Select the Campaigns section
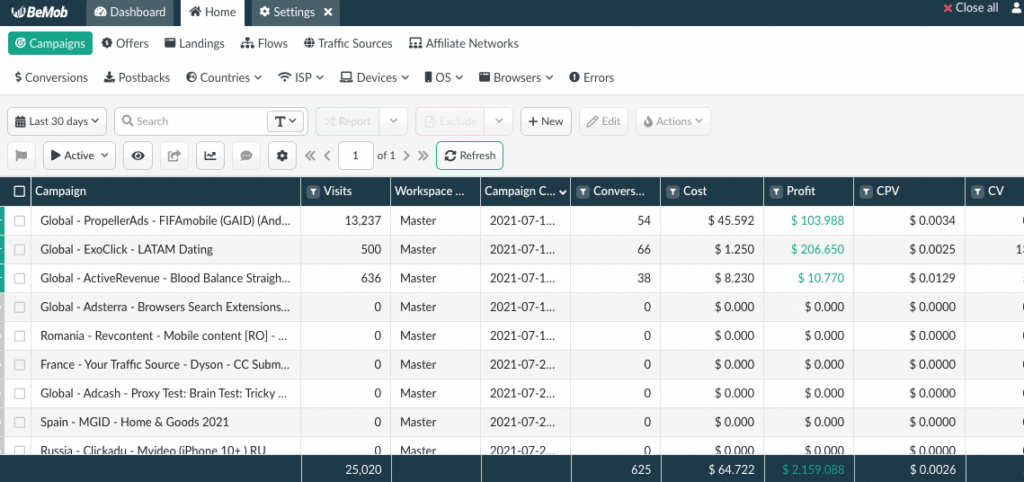 [x=50, y=43]
